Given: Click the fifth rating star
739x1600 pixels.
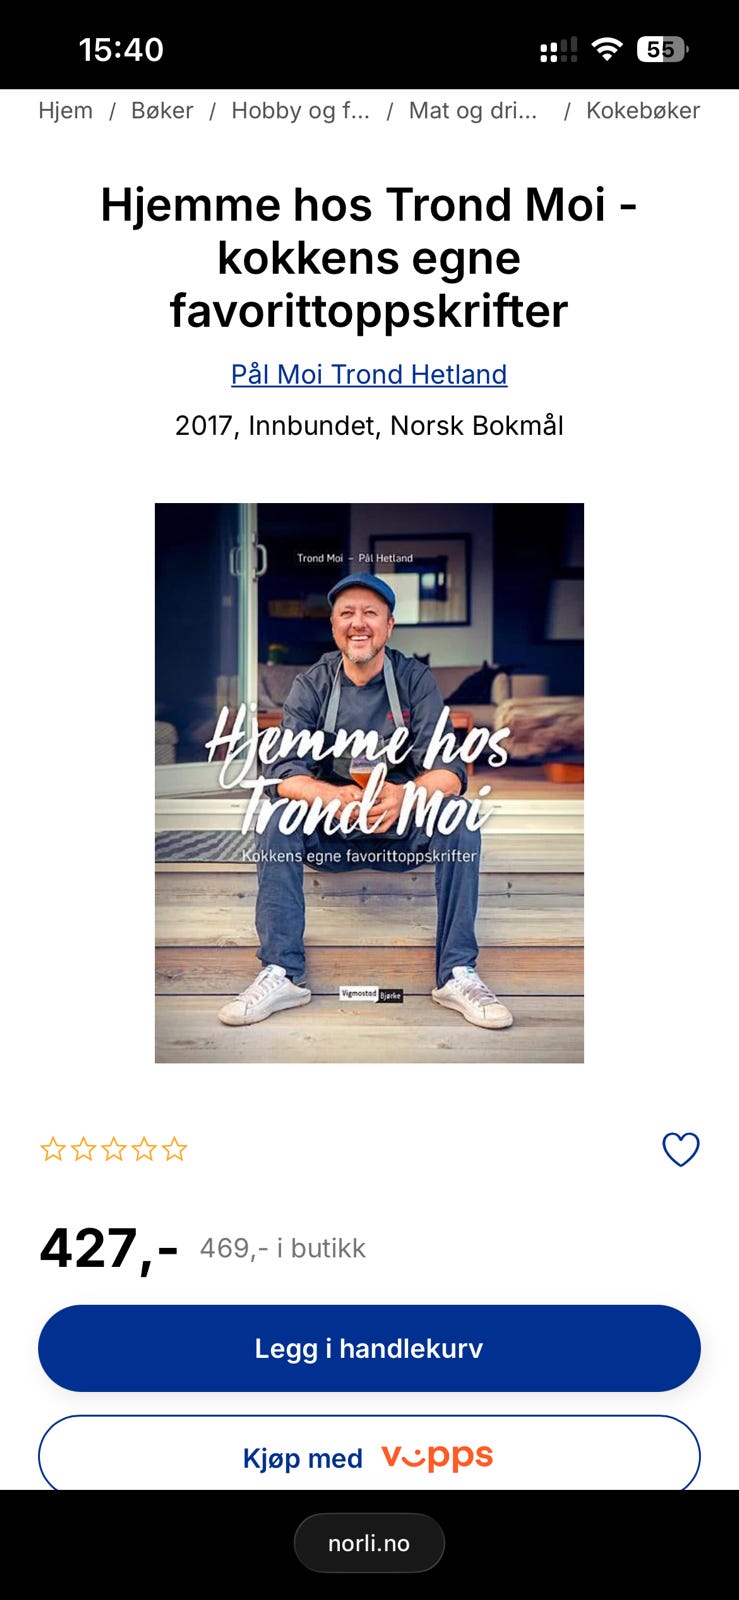Looking at the screenshot, I should [174, 1149].
